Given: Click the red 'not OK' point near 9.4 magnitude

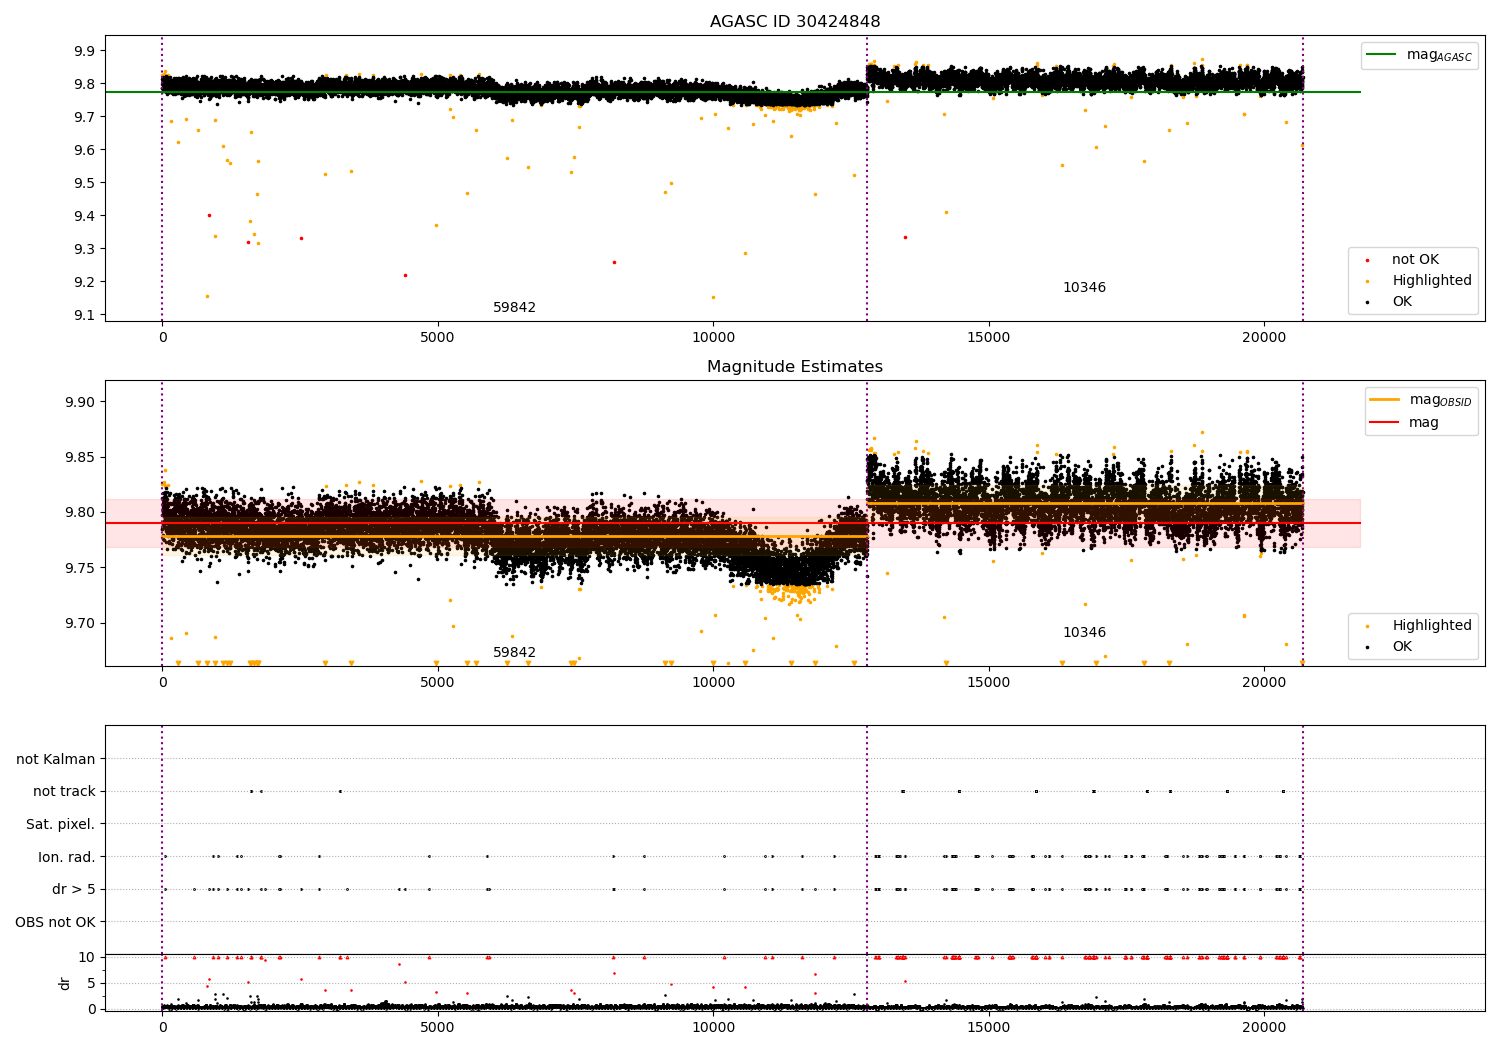Looking at the screenshot, I should (209, 215).
